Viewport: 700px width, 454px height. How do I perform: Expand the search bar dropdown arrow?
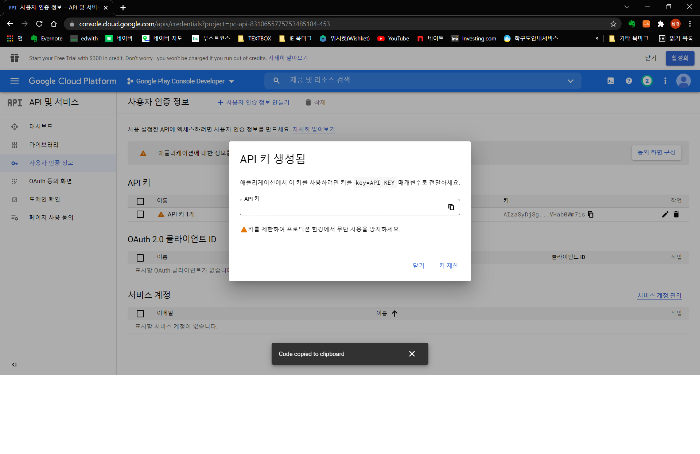(x=570, y=81)
